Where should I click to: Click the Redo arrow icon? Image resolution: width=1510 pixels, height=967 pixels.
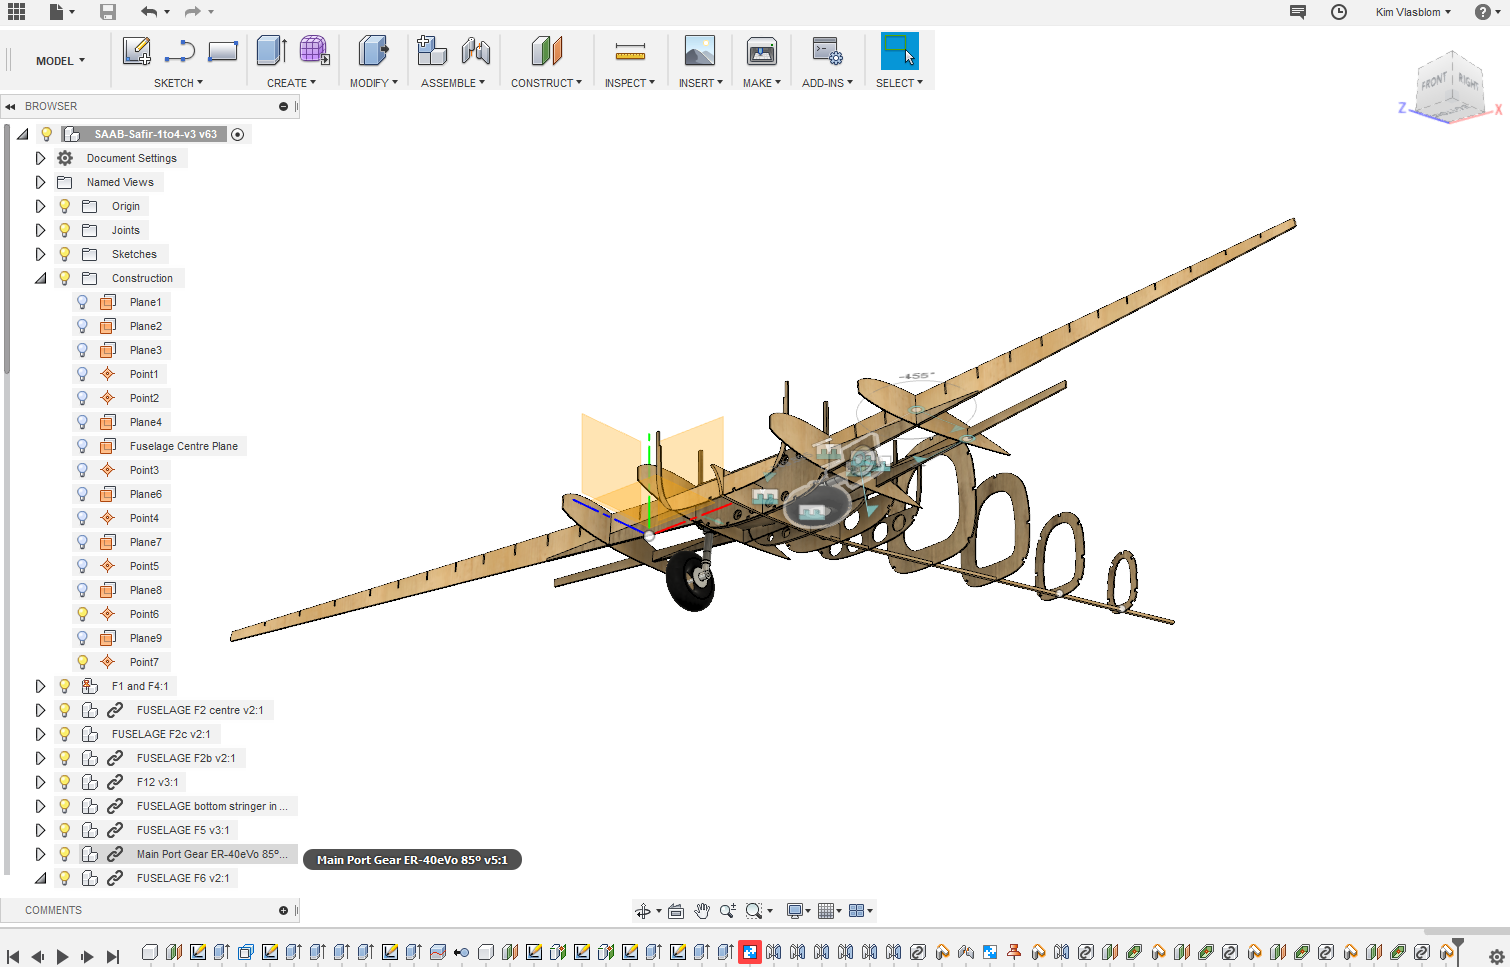click(193, 12)
